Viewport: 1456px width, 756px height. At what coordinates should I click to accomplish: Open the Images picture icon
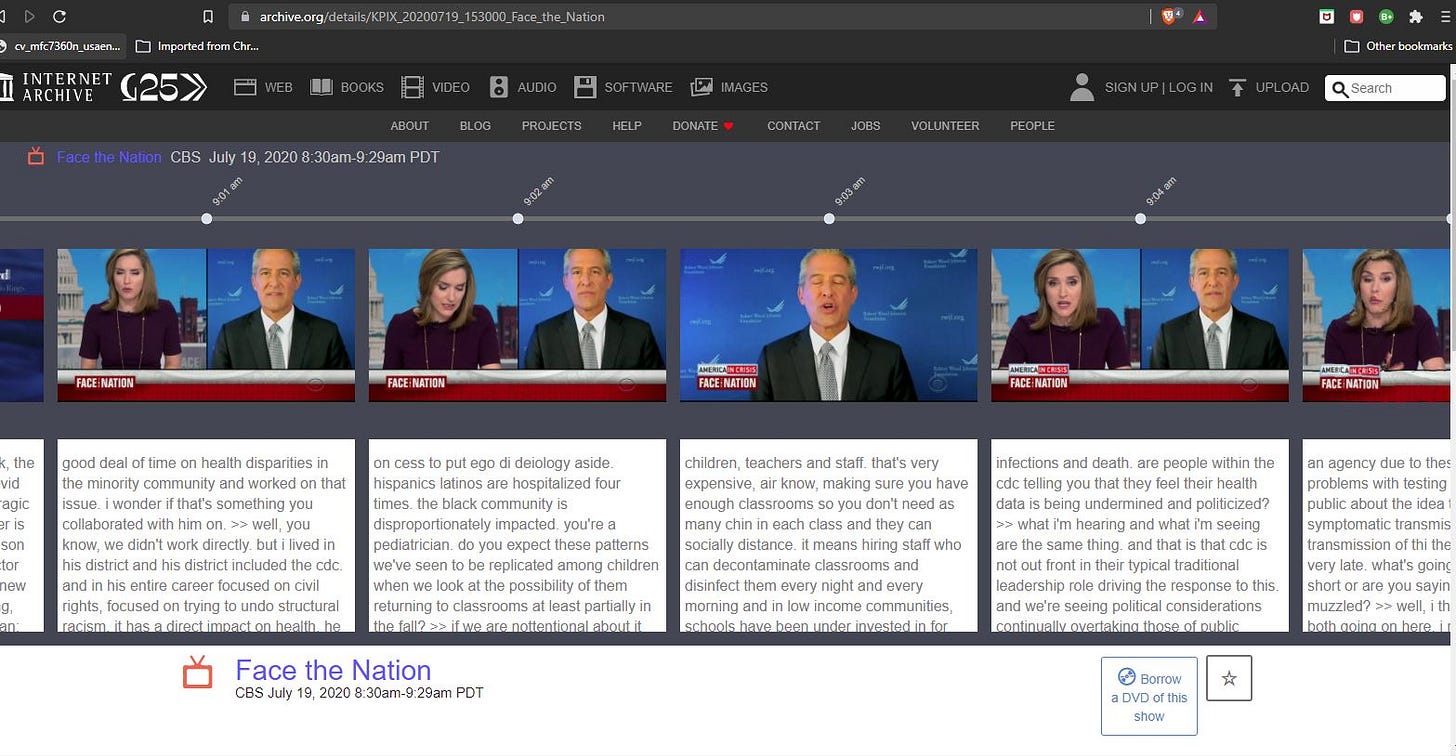pyautogui.click(x=702, y=87)
